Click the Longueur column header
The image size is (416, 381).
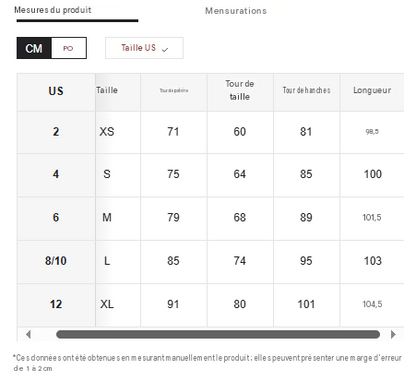[372, 90]
